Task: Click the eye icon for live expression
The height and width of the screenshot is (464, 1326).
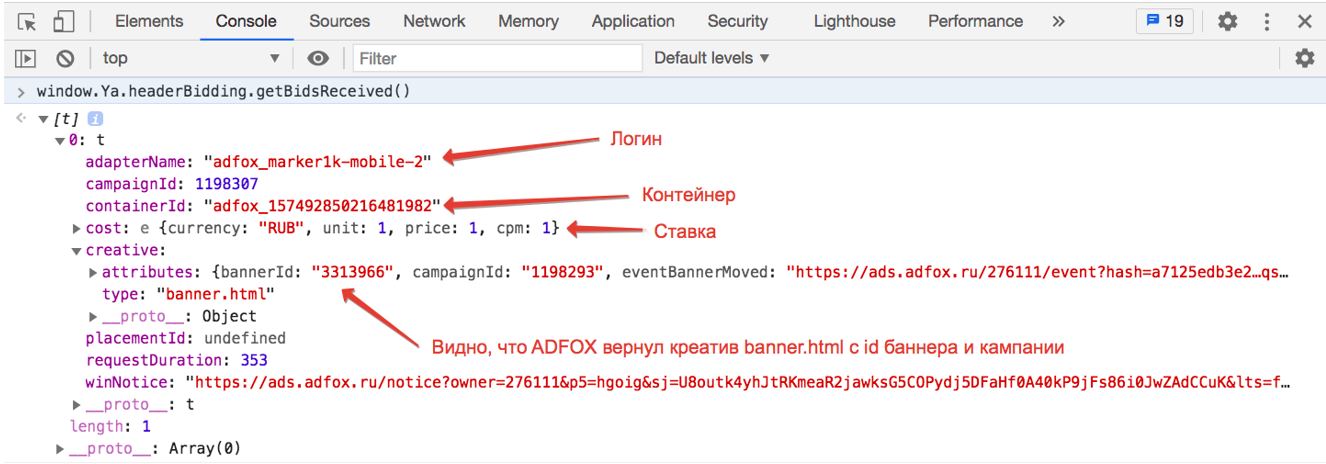Action: tap(318, 59)
